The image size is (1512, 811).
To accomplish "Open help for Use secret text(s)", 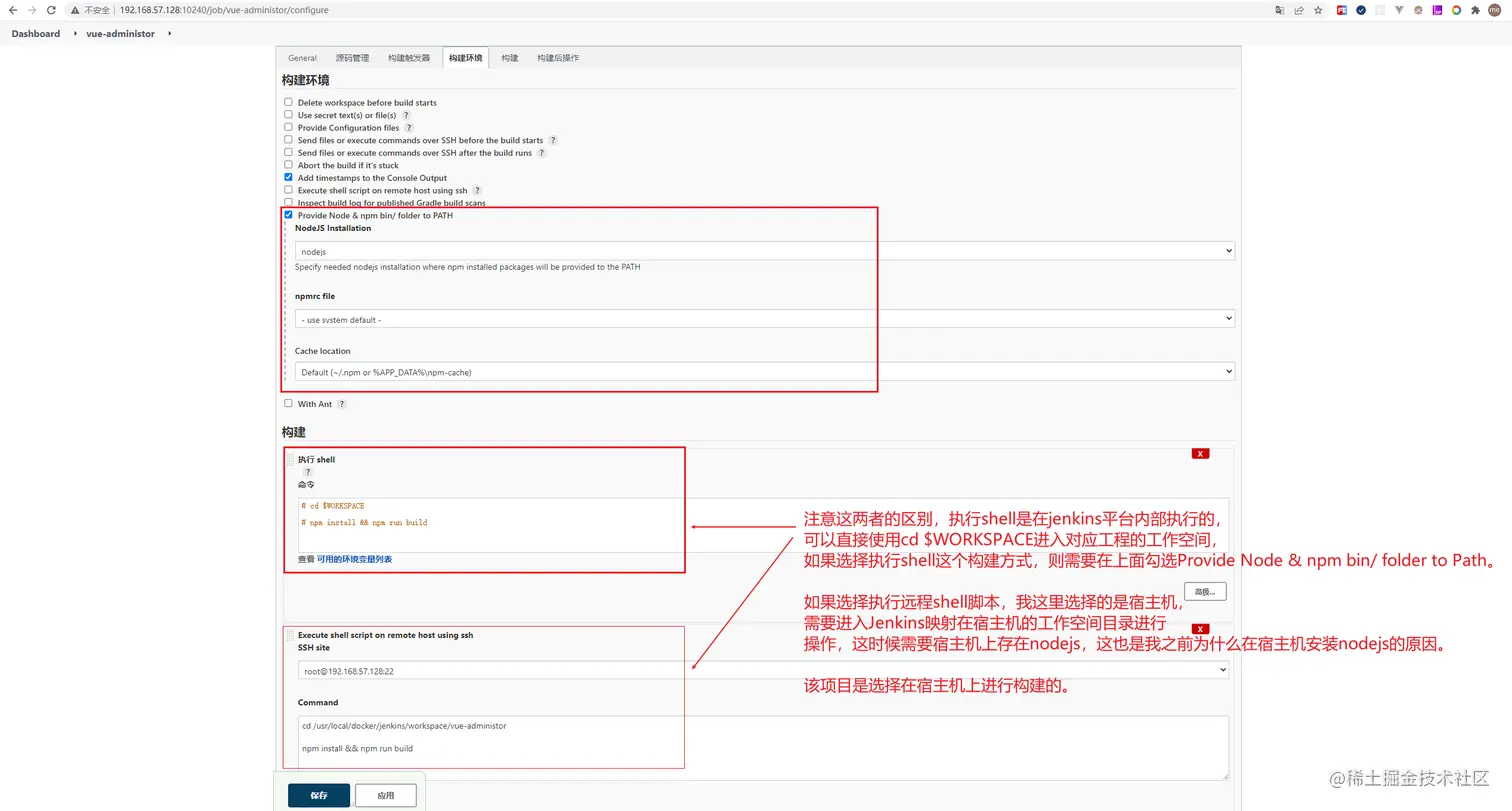I will 406,115.
